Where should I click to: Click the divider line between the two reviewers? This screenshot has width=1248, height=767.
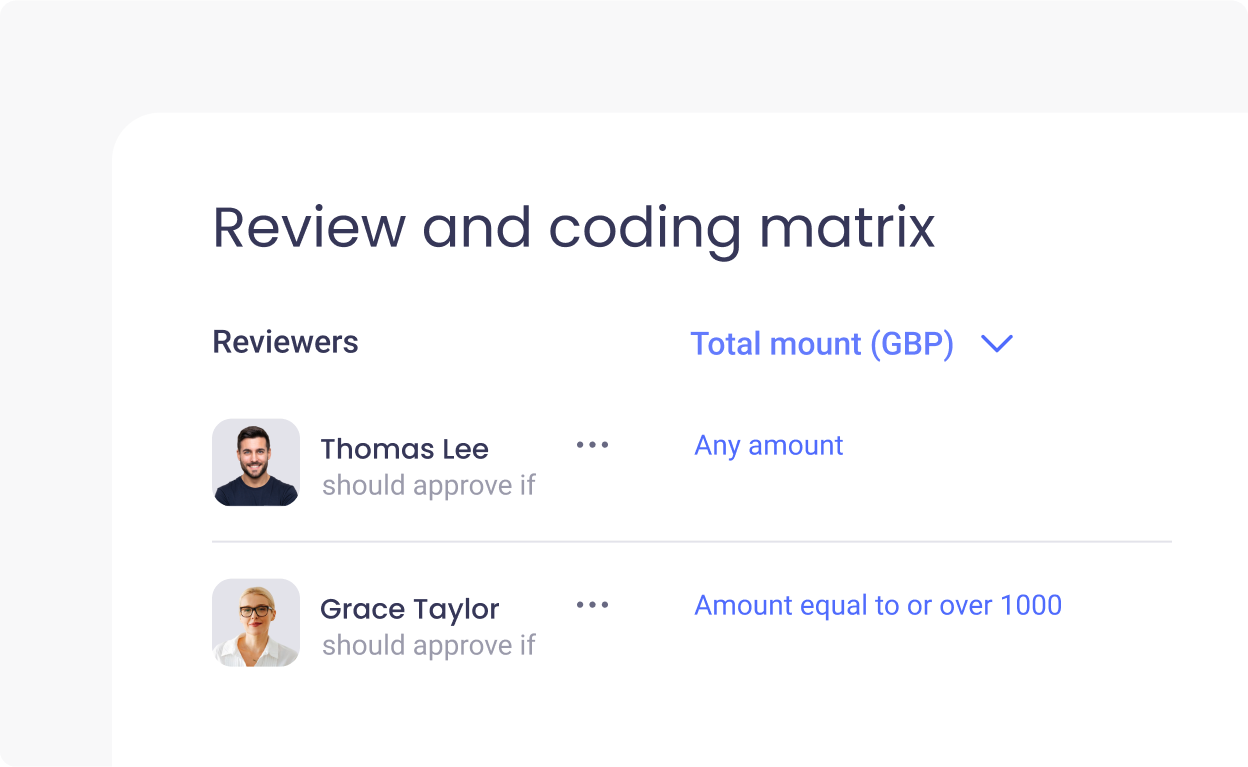(x=691, y=542)
